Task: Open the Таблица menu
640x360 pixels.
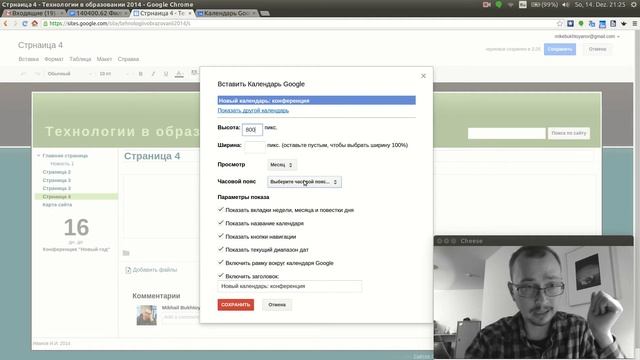Action: pyautogui.click(x=80, y=59)
